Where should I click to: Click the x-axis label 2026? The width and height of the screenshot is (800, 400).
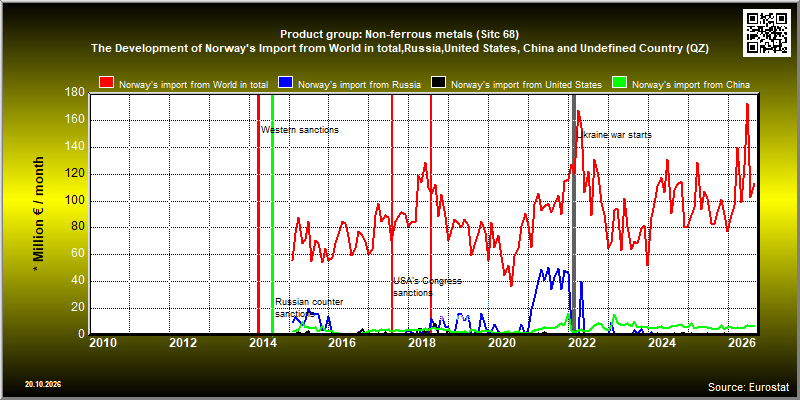pos(740,343)
